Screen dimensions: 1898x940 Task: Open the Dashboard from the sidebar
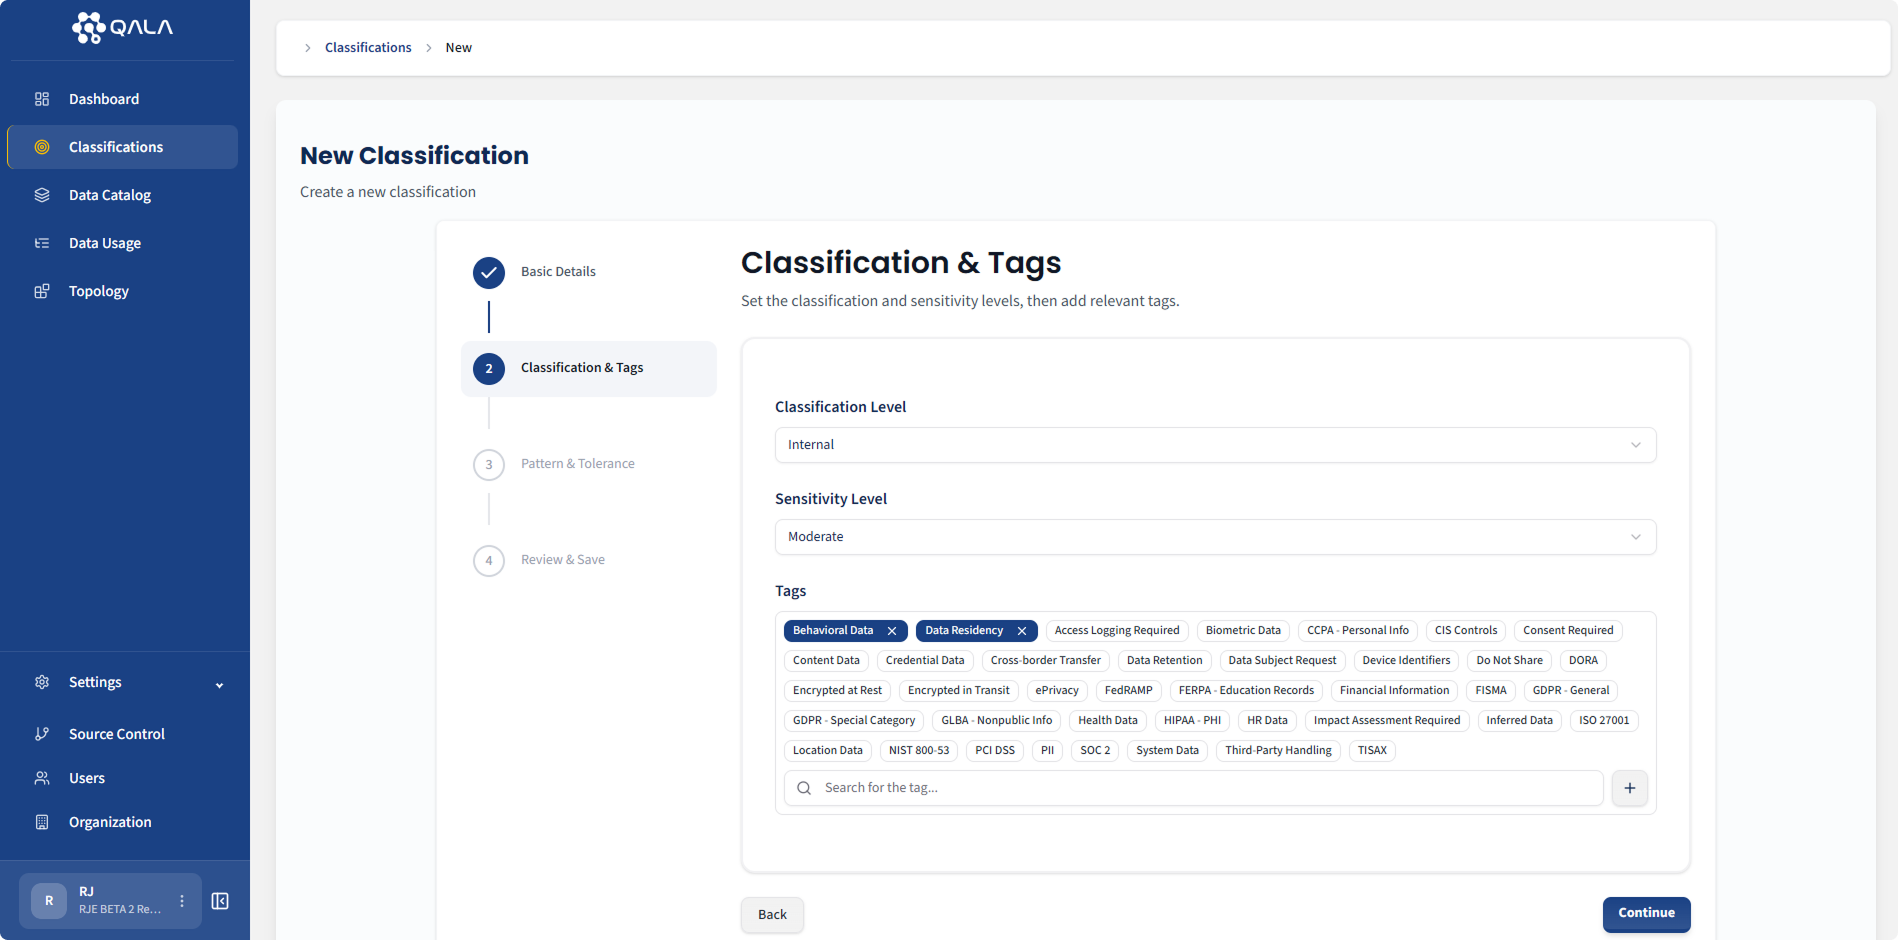click(103, 99)
